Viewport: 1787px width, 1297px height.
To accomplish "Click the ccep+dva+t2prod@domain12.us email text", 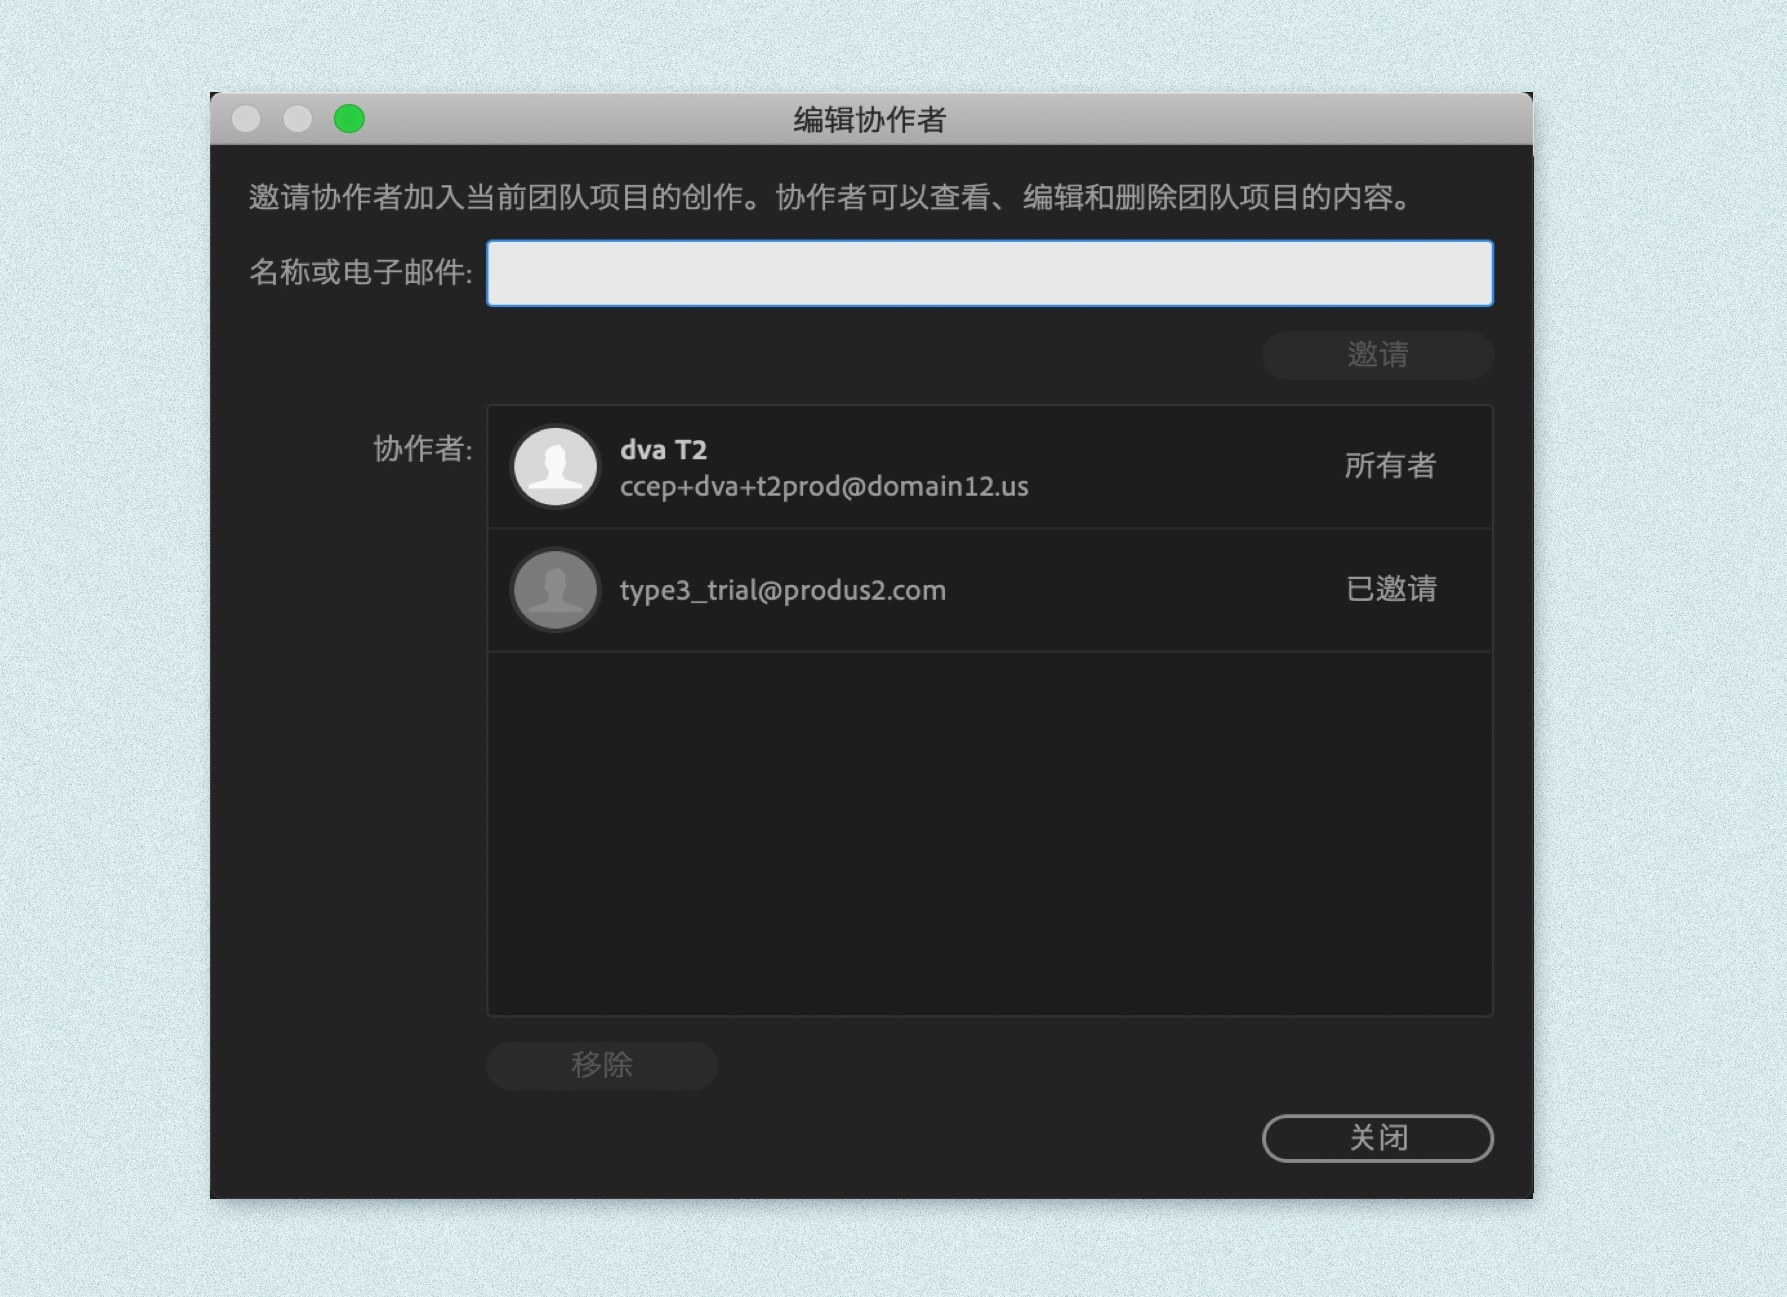I will 824,486.
